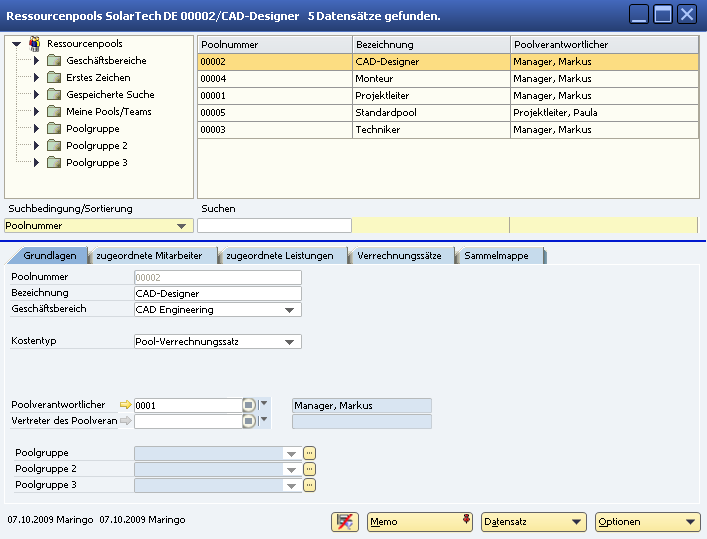Click the Ressourcenpools root tree icon
This screenshot has height=539, width=707.
35,44
